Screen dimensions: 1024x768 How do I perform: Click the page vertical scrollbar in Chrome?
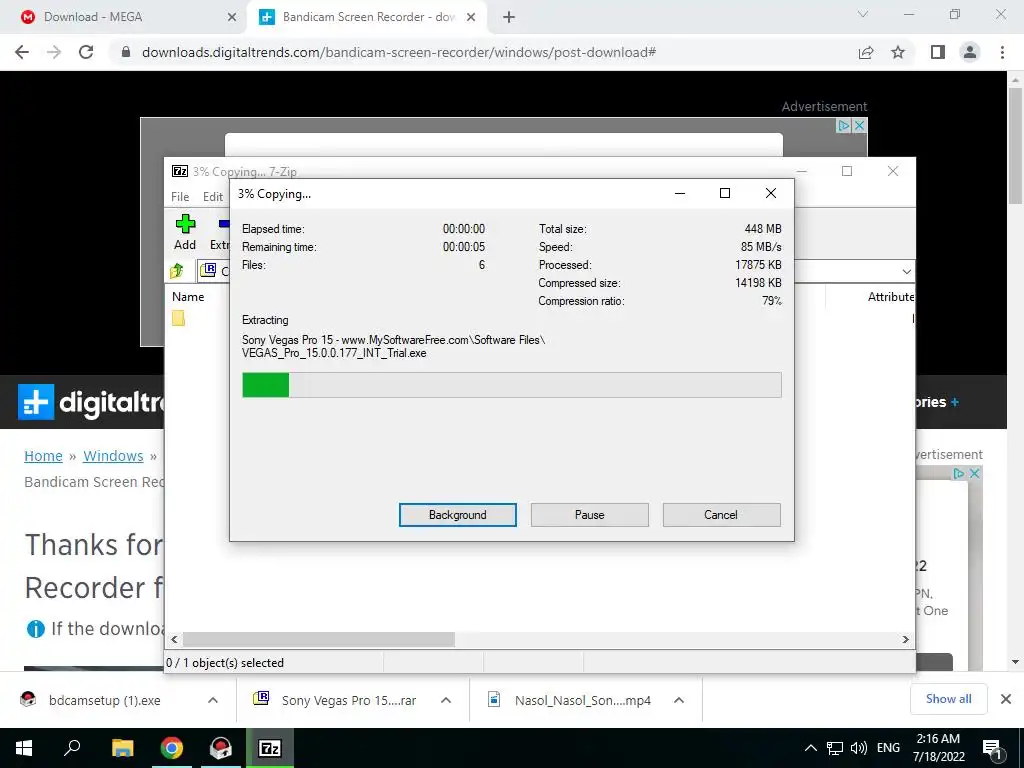click(1015, 147)
